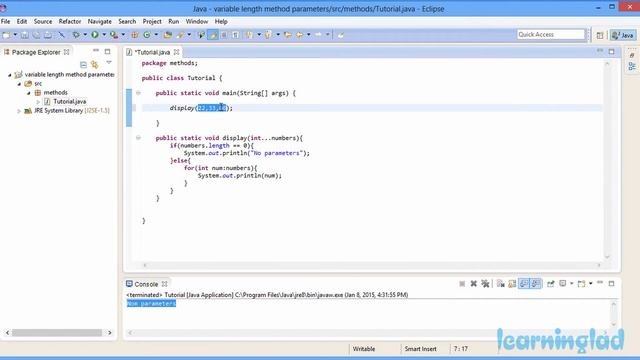
Task: Collapse the variable length method parameters project
Action: coord(10,75)
